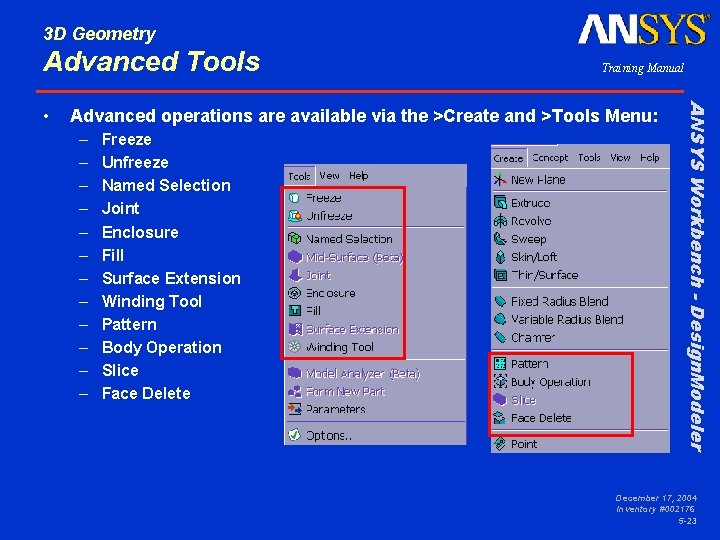Click the Thin/Surface icon
The image size is (720, 540).
[x=500, y=275]
